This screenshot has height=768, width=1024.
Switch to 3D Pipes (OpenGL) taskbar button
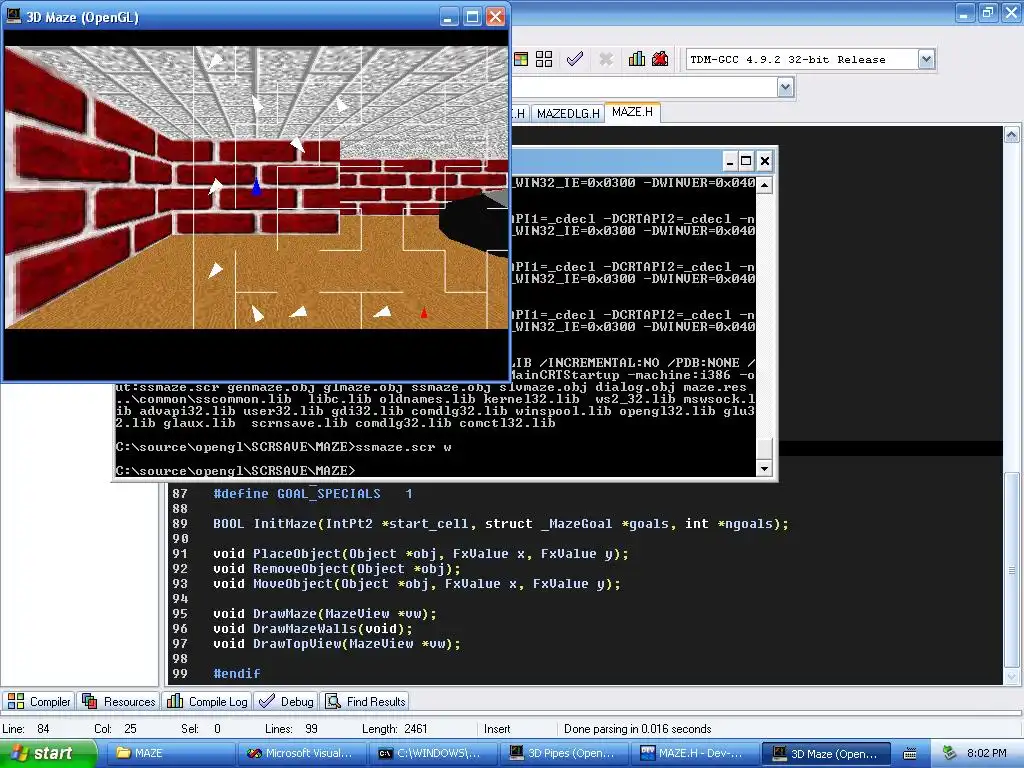pos(563,753)
